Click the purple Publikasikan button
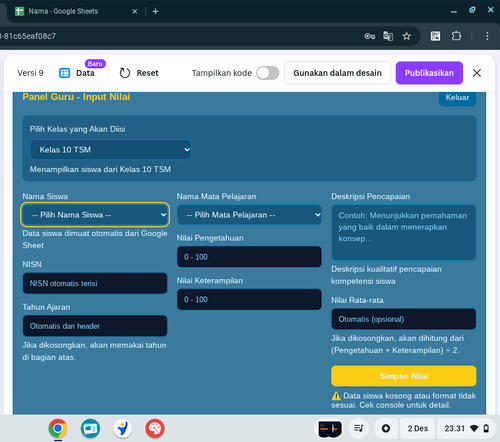The height and width of the screenshot is (442, 500). 429,73
